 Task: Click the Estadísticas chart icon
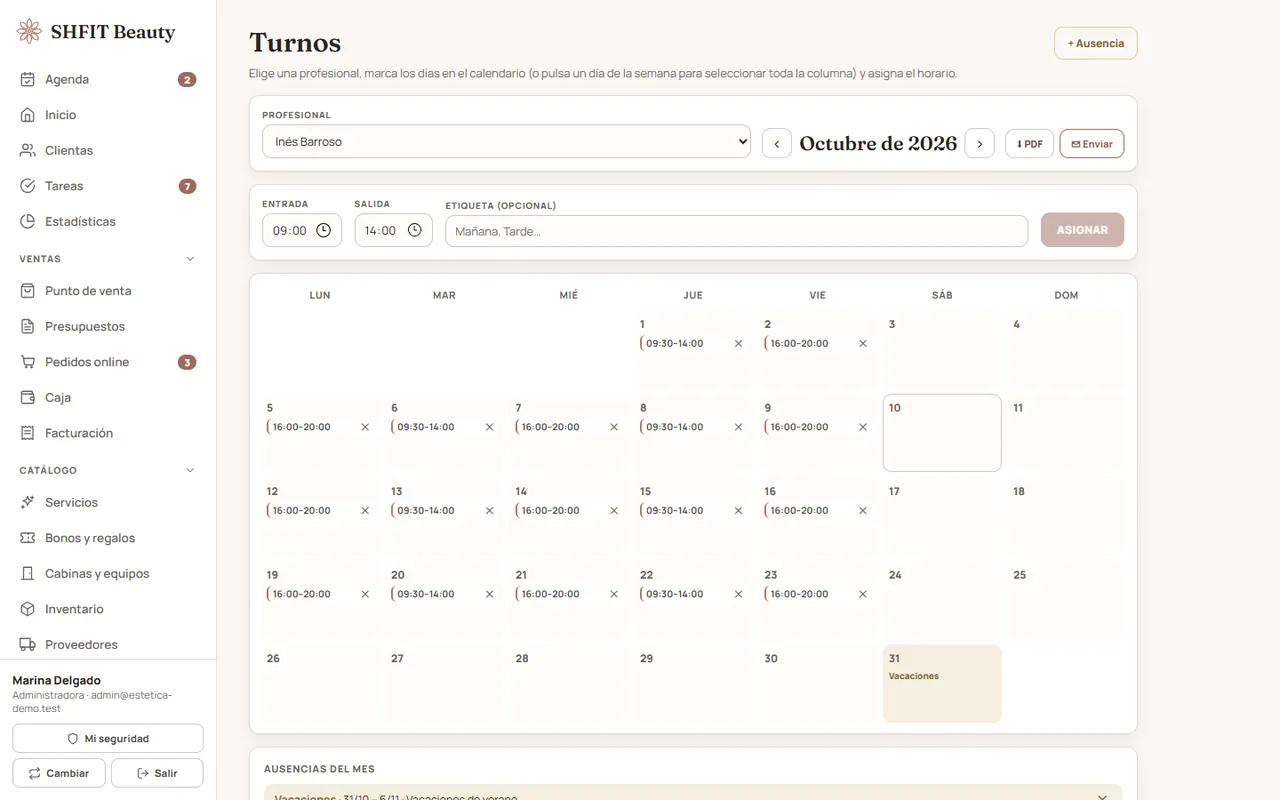28,221
